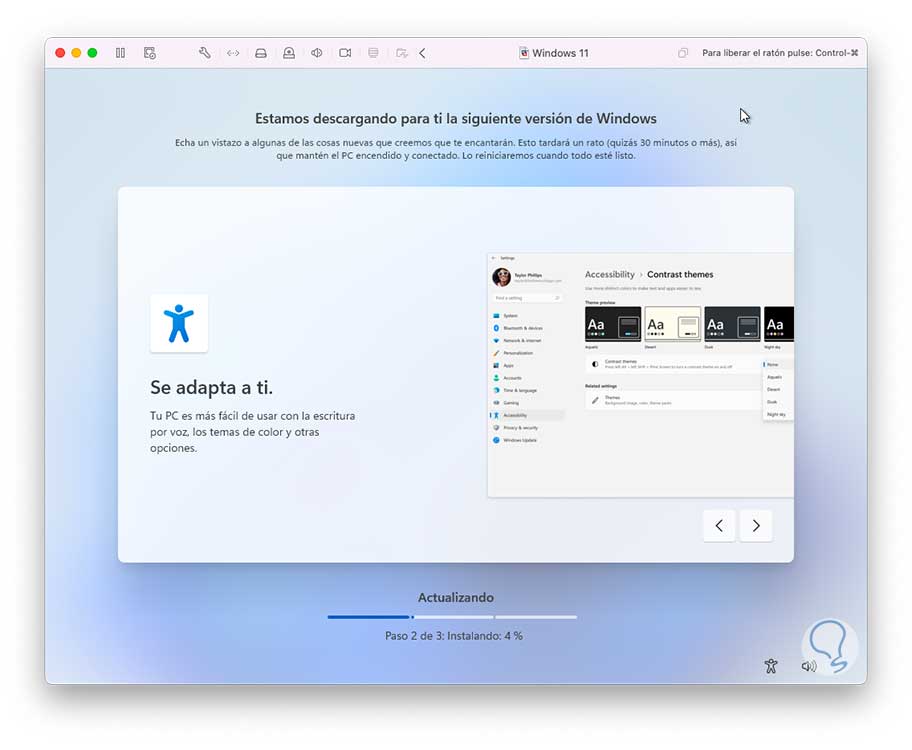This screenshot has width=912, height=750.
Task: Click the mouse release hint text in titlebar
Action: point(780,53)
